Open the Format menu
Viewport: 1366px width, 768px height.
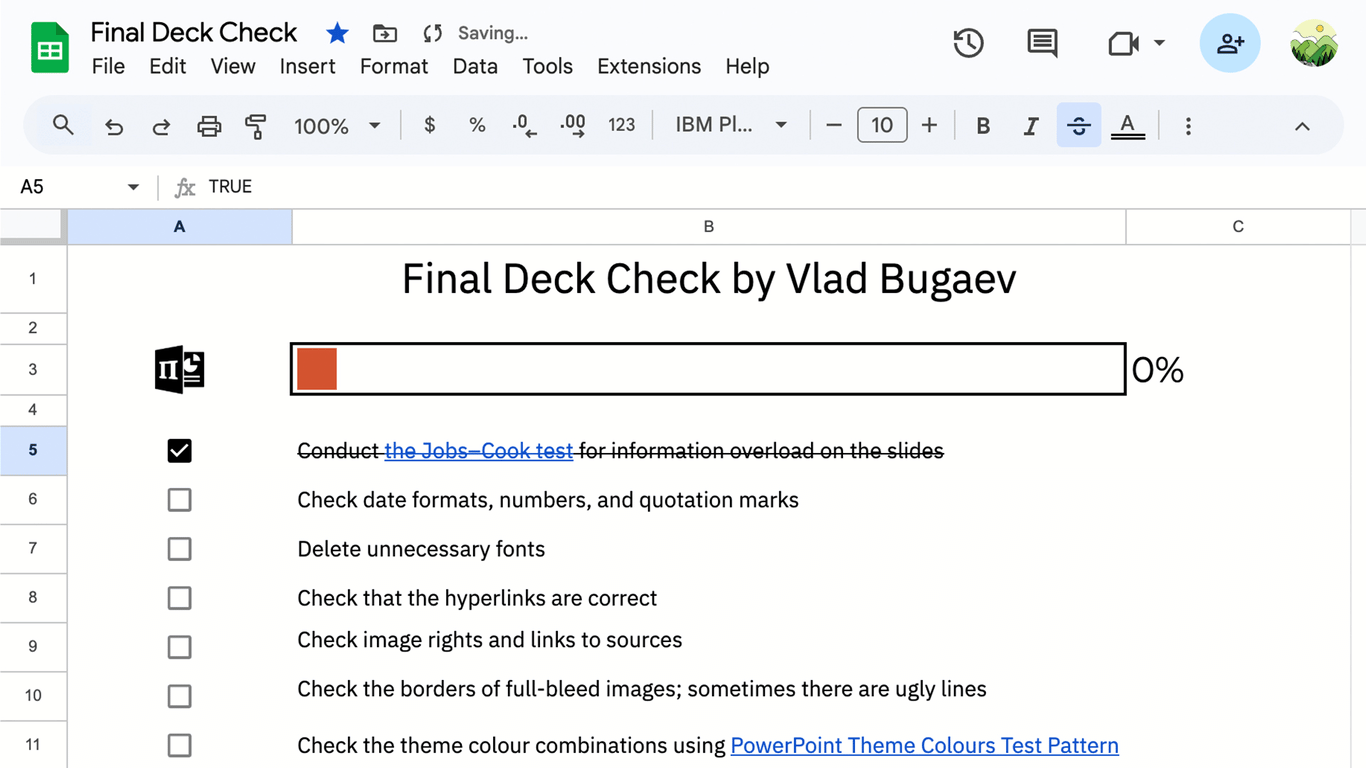pos(394,66)
